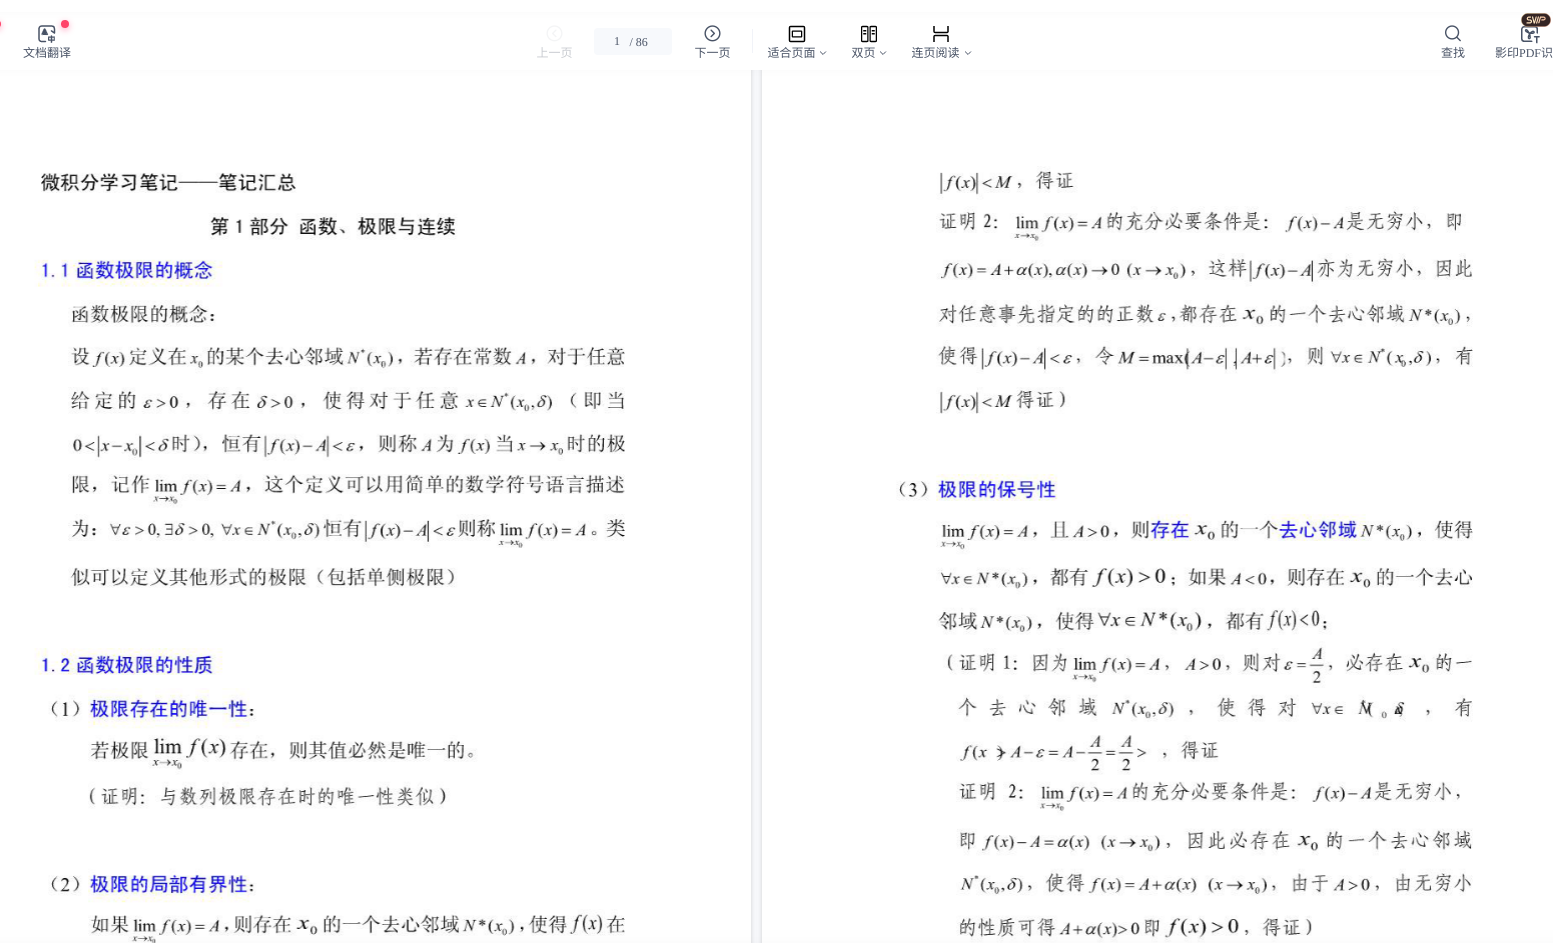Click the 适合页面 fit page icon
1553x943 pixels.
(796, 34)
